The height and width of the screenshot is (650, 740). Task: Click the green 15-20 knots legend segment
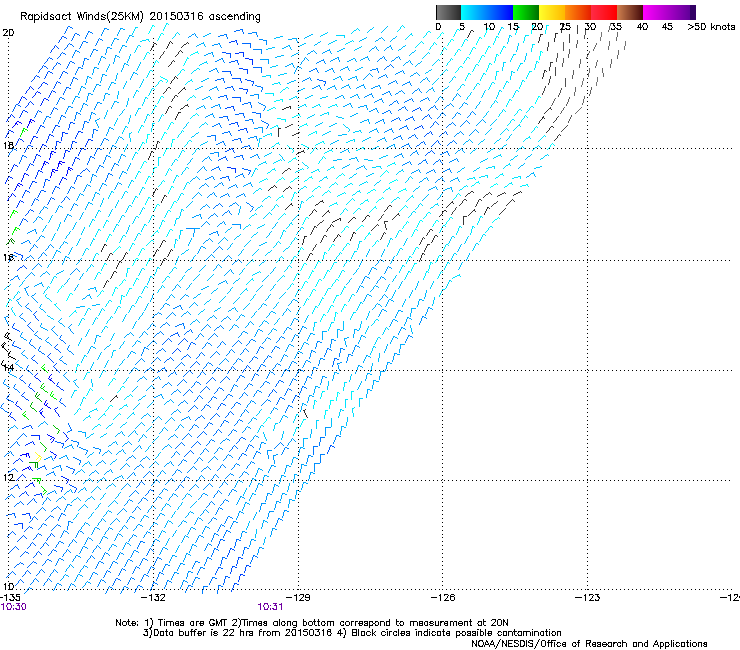[526, 12]
